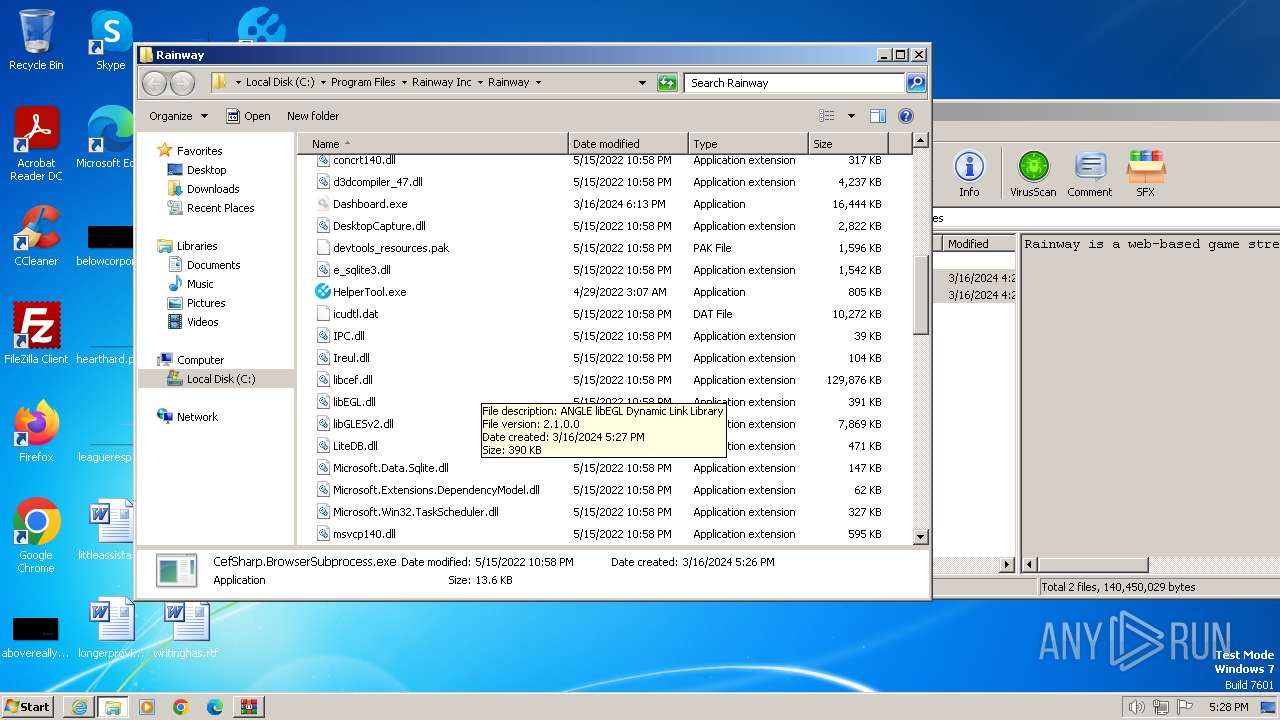Click the Start button
The image size is (1280, 720).
pyautogui.click(x=28, y=707)
